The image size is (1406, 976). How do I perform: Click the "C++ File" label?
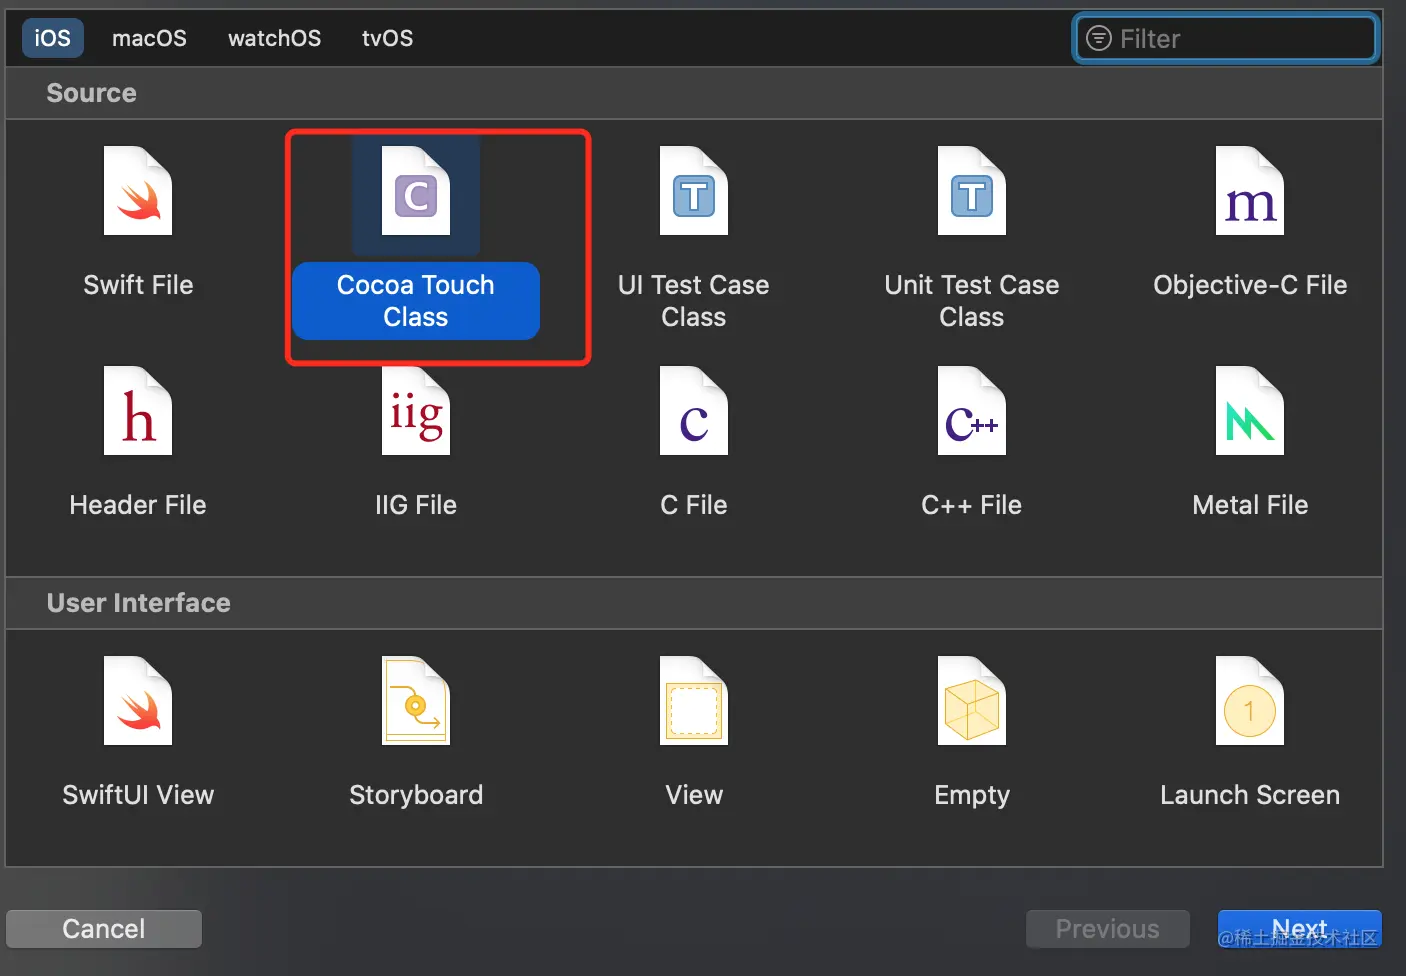pyautogui.click(x=972, y=505)
